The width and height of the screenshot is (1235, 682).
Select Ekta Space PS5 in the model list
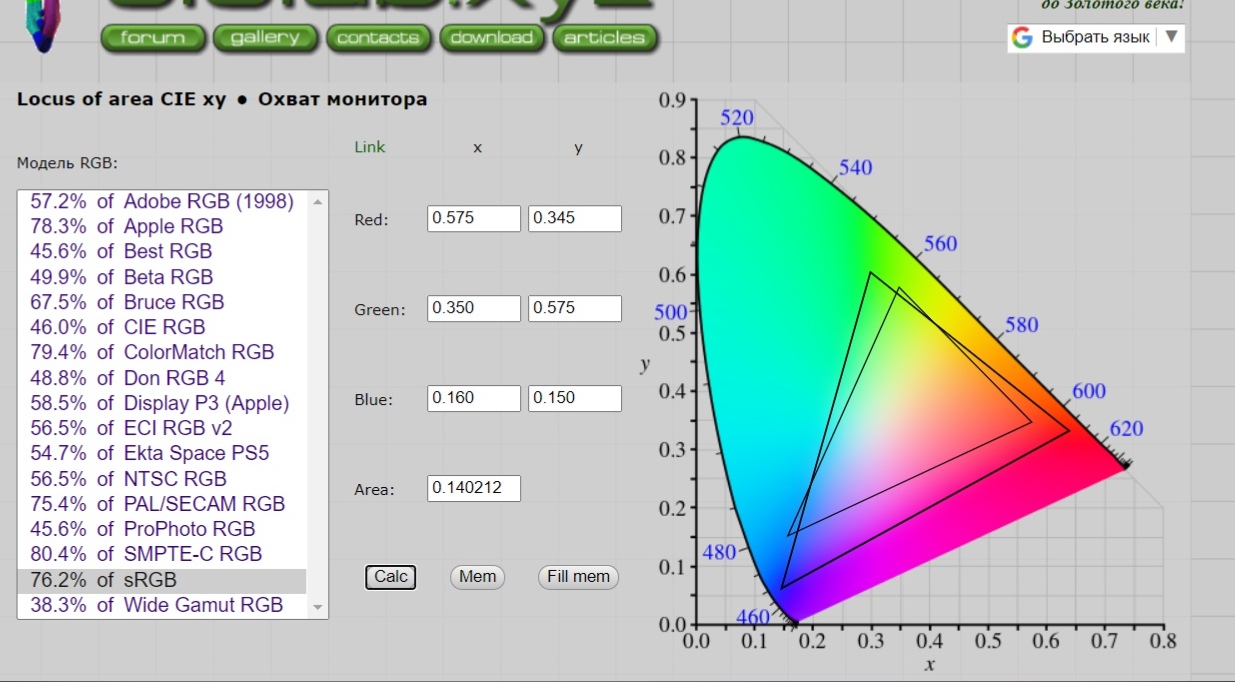(162, 453)
